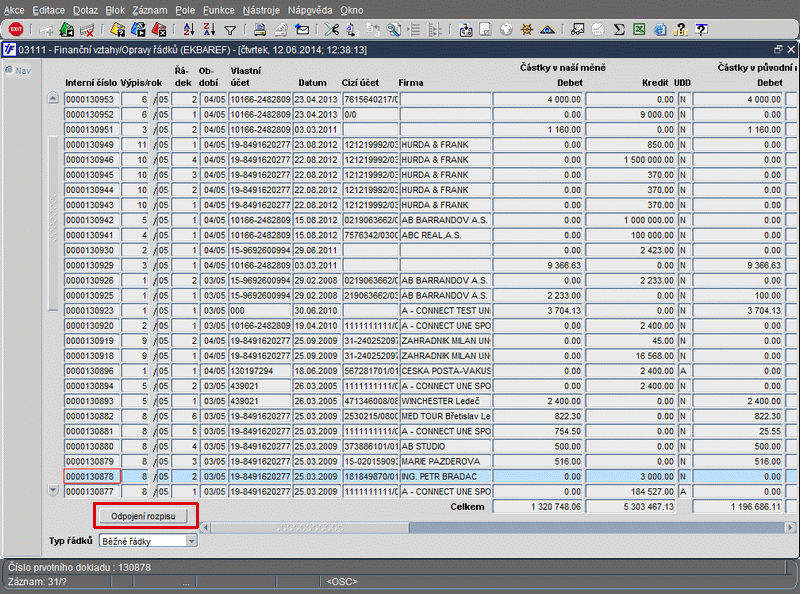
Task: Click the Celkem Kredit total 5 303 467.13
Action: coord(630,506)
